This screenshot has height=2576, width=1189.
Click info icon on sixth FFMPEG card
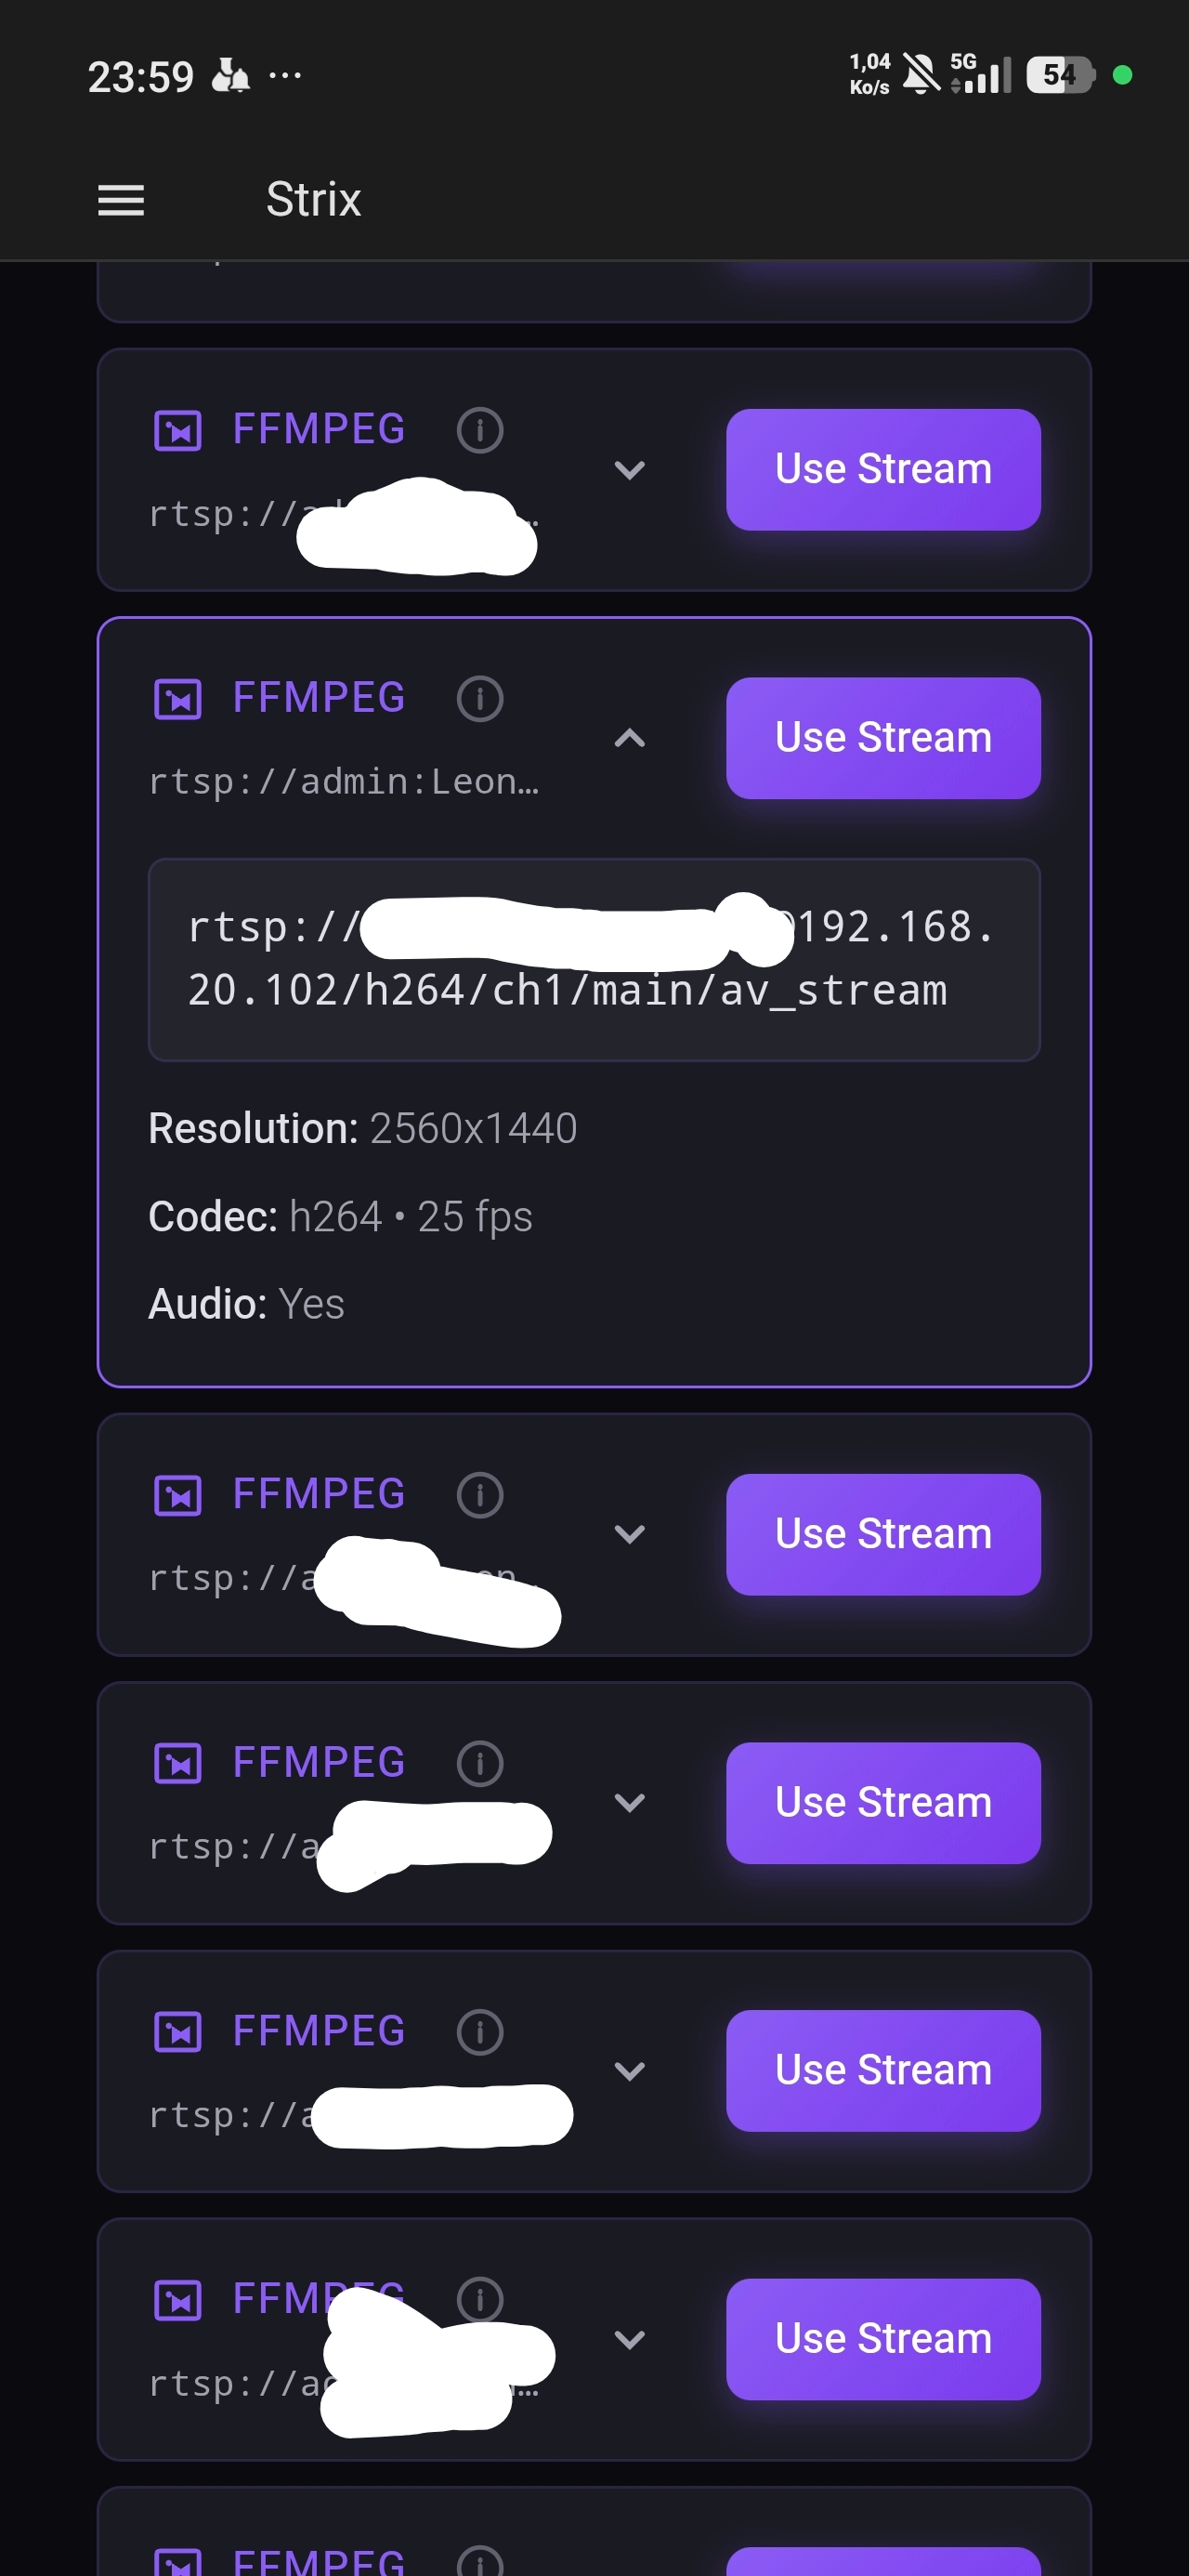(480, 2300)
